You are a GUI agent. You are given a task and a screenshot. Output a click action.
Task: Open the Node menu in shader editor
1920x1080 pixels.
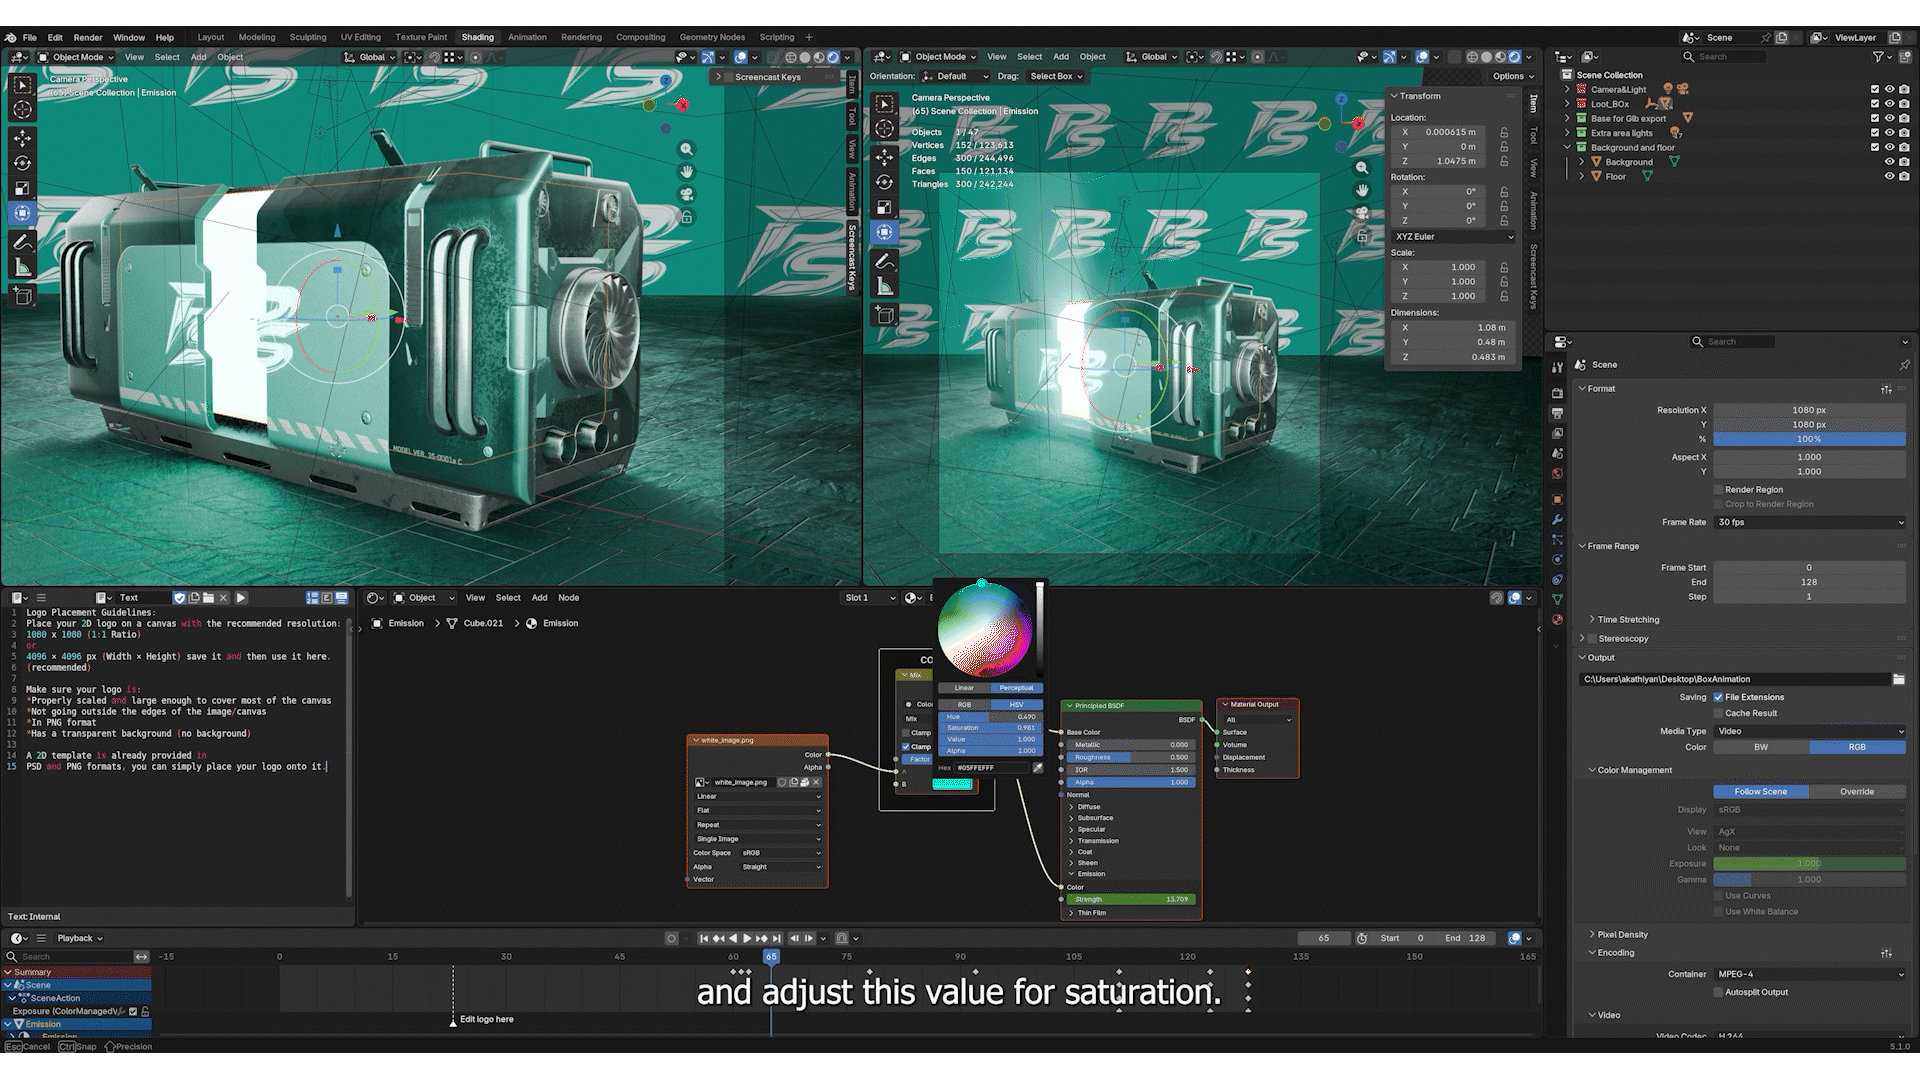pos(568,598)
